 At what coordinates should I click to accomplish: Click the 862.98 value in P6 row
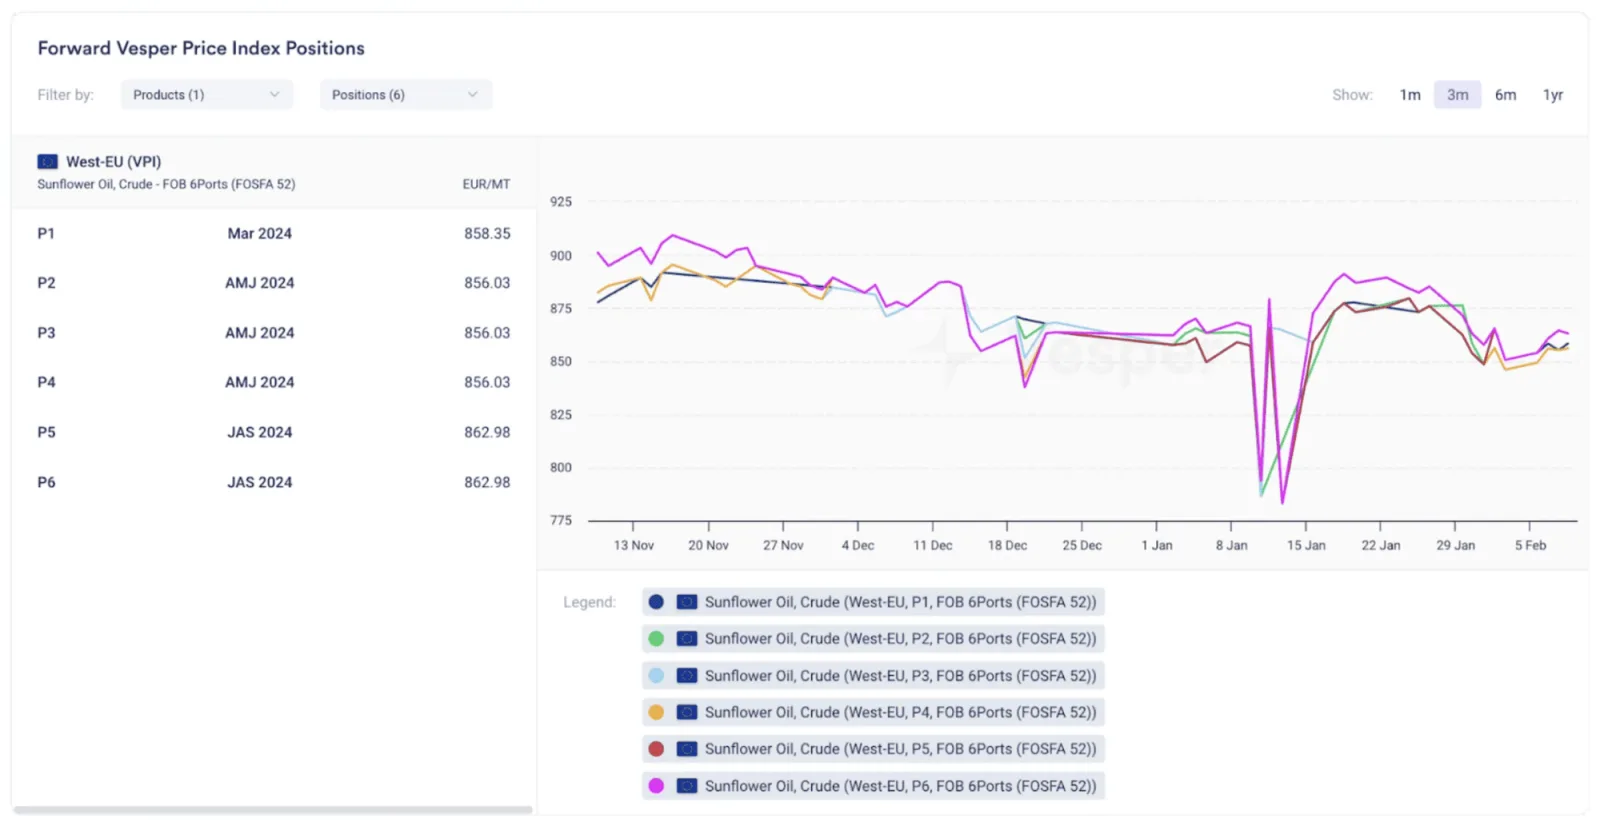(487, 482)
